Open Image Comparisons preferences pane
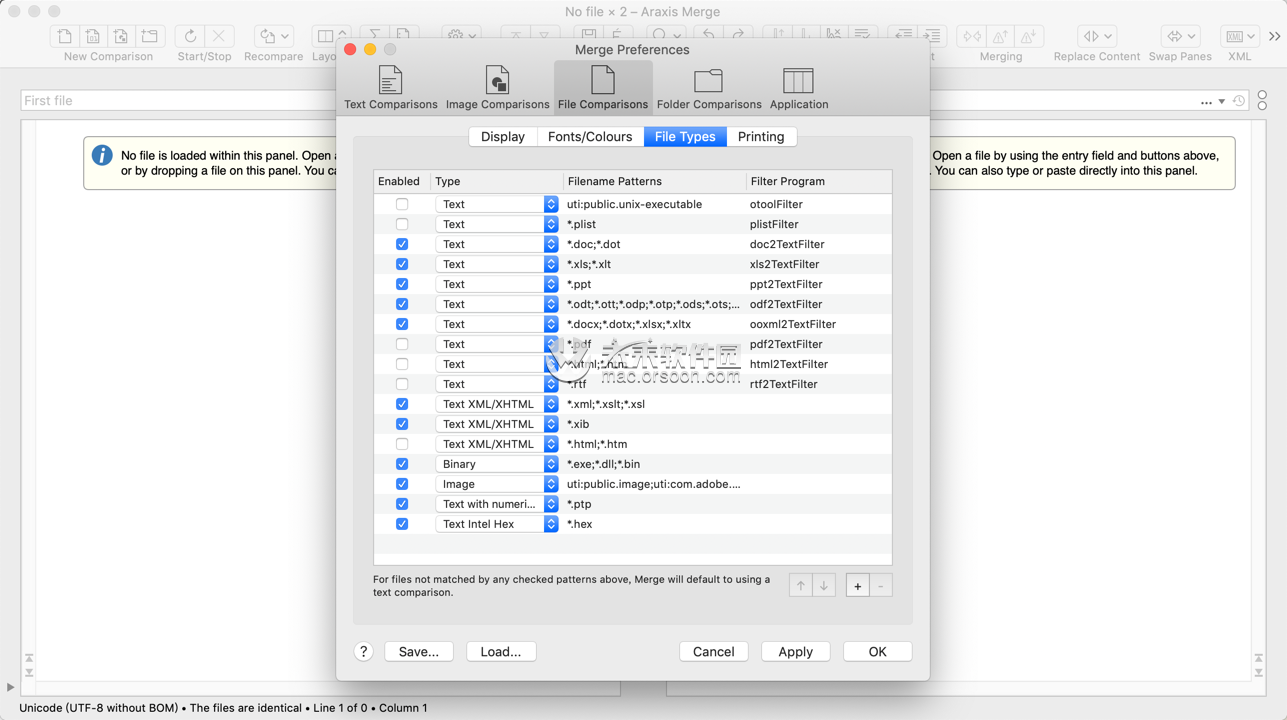 coord(497,88)
